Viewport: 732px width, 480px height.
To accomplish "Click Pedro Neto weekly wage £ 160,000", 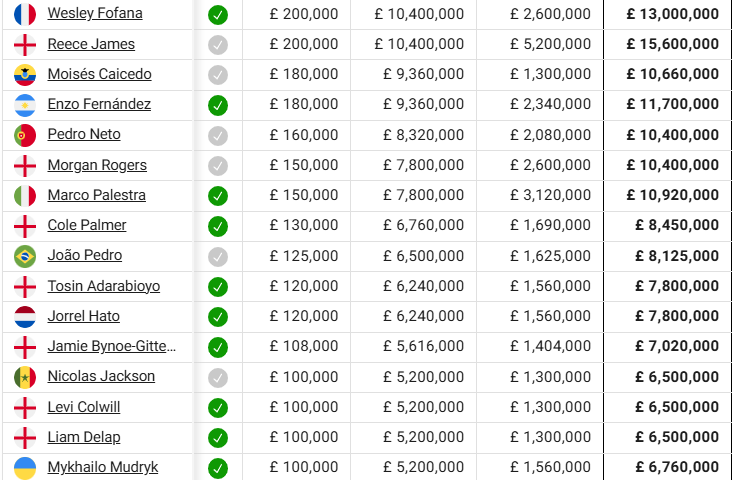I will [x=304, y=135].
